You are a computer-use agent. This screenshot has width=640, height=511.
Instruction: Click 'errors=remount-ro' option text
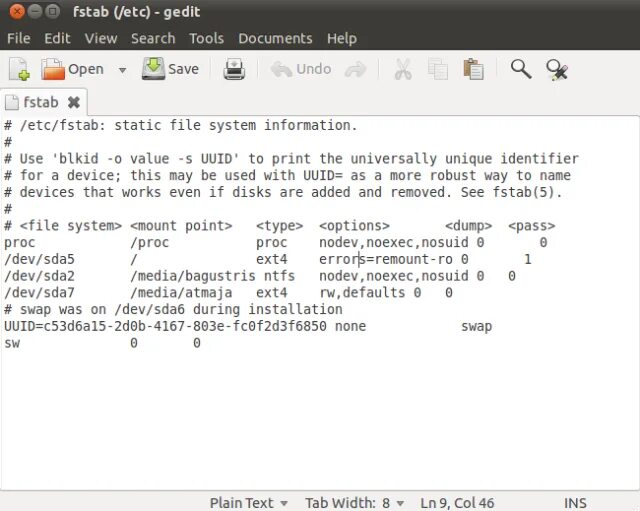click(x=386, y=260)
